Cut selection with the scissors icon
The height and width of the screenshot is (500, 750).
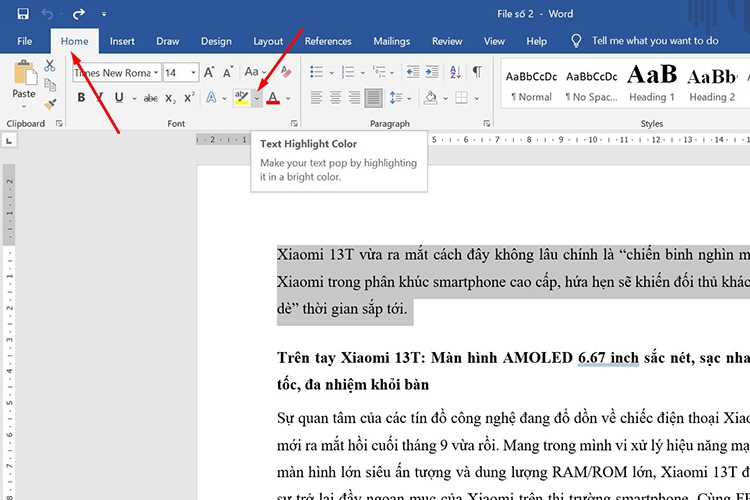coord(50,66)
